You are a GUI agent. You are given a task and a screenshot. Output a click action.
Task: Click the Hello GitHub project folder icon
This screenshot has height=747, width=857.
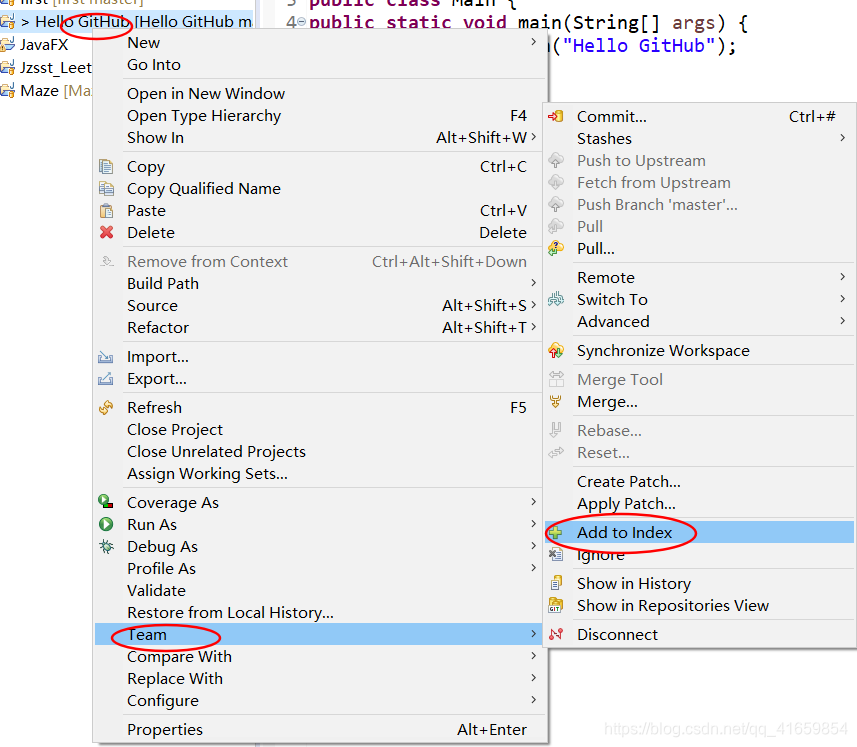coord(8,22)
